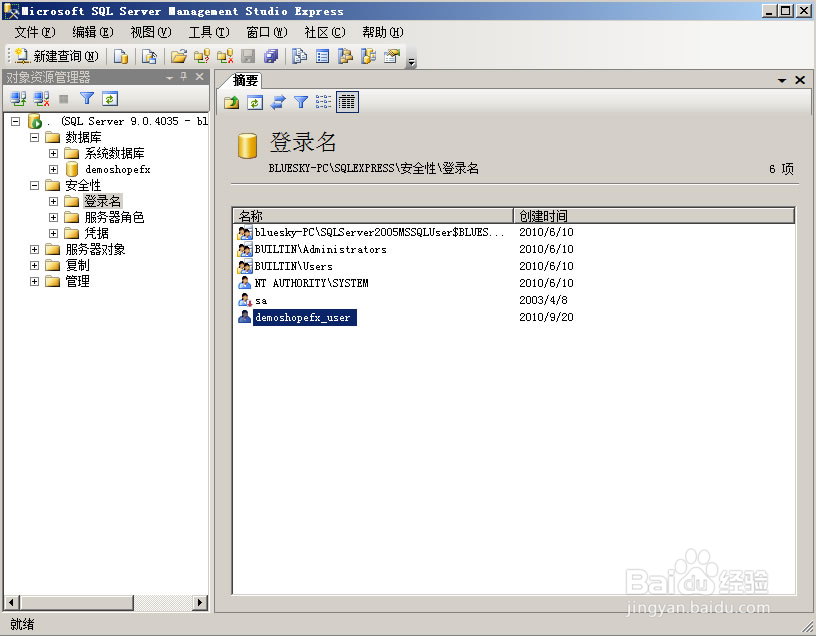Expand the 服务器对象 folder
Image resolution: width=816 pixels, height=636 pixels.
tap(34, 250)
